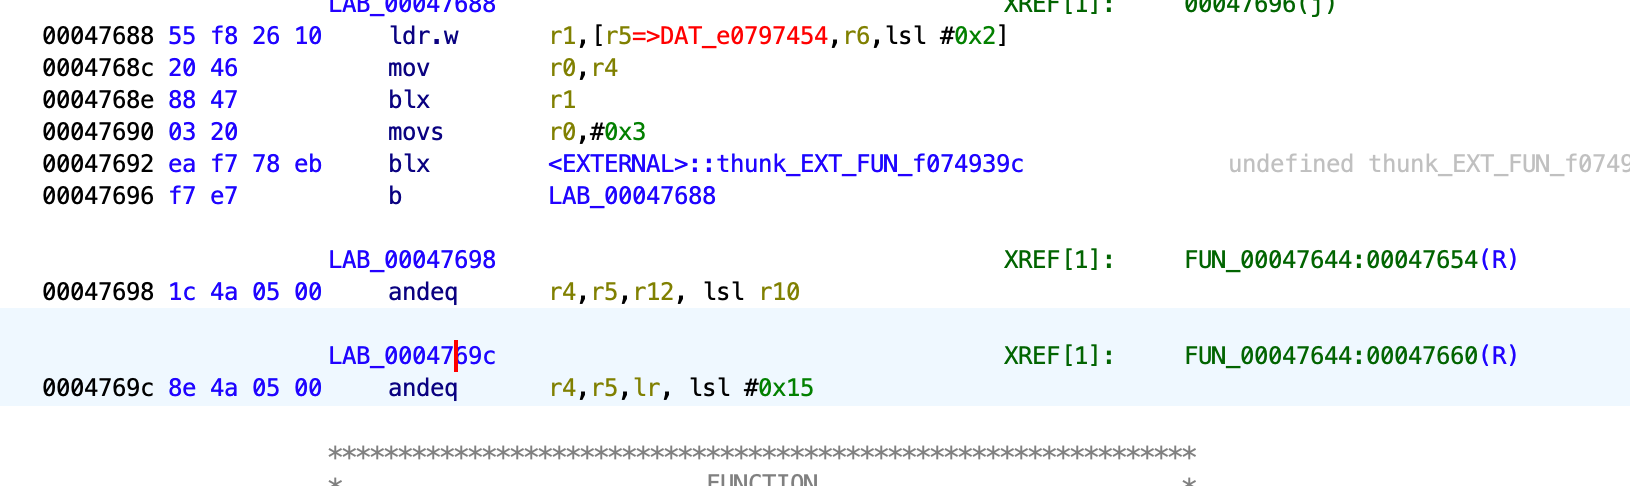Follow branch target LAB_00047688 operand

pos(632,196)
